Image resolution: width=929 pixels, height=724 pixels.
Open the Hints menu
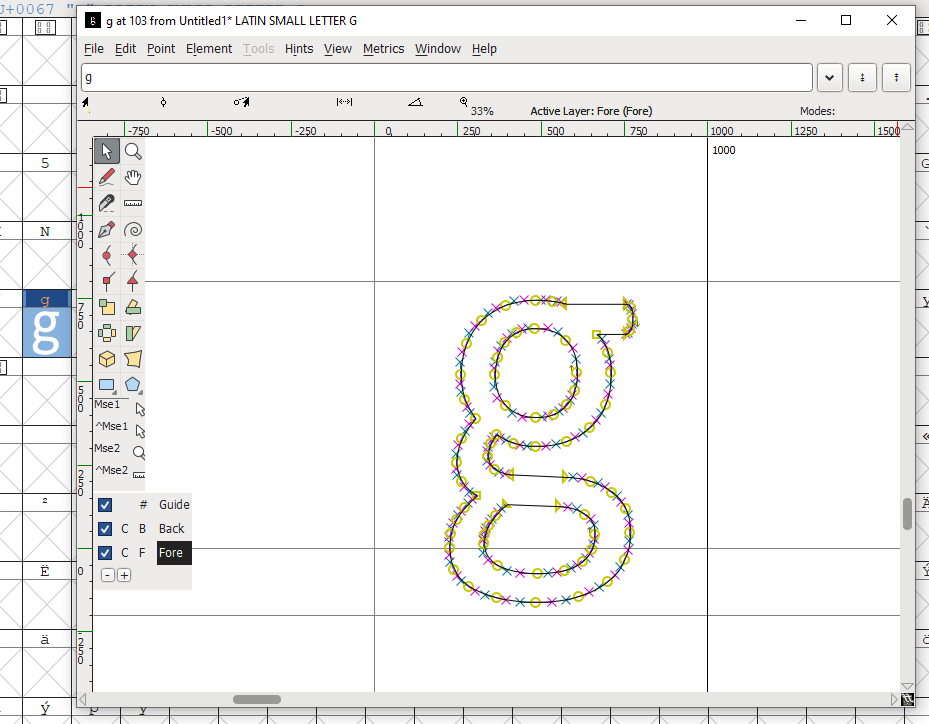pos(299,49)
